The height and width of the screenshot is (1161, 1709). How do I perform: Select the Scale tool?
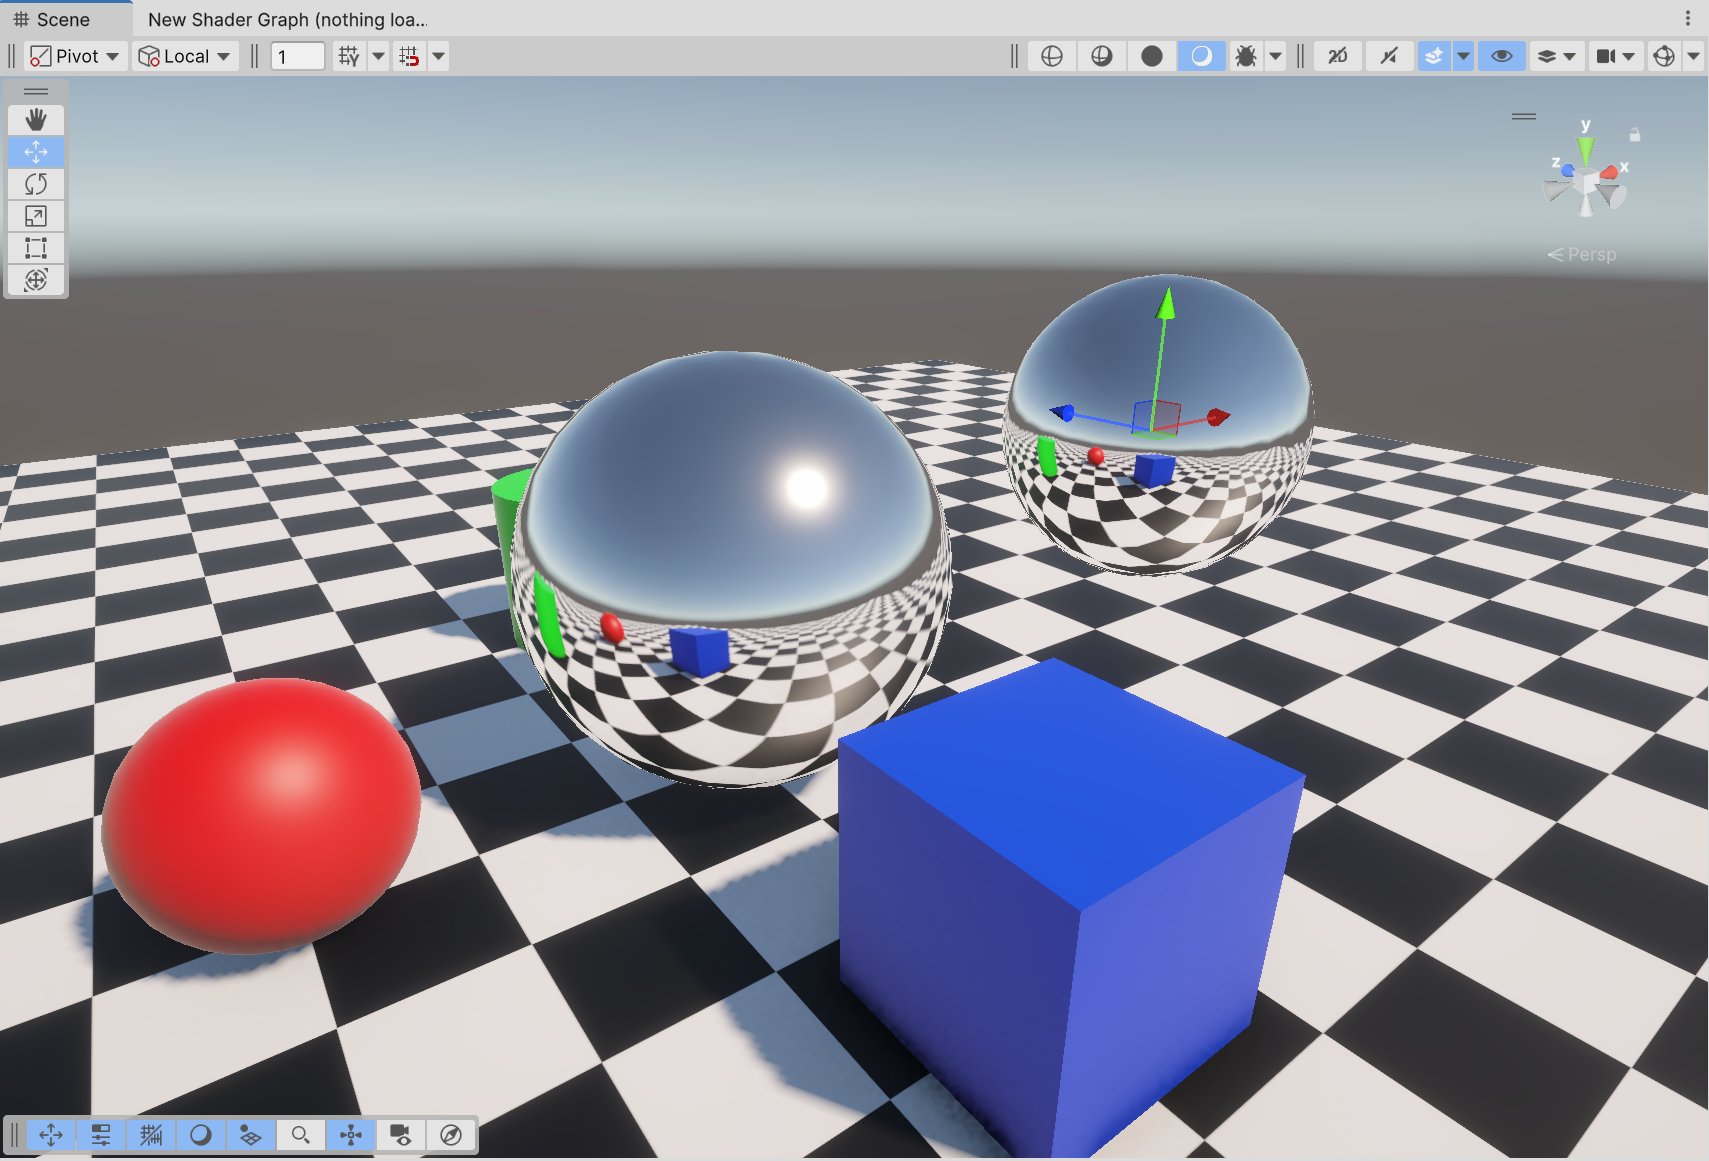pyautogui.click(x=36, y=216)
